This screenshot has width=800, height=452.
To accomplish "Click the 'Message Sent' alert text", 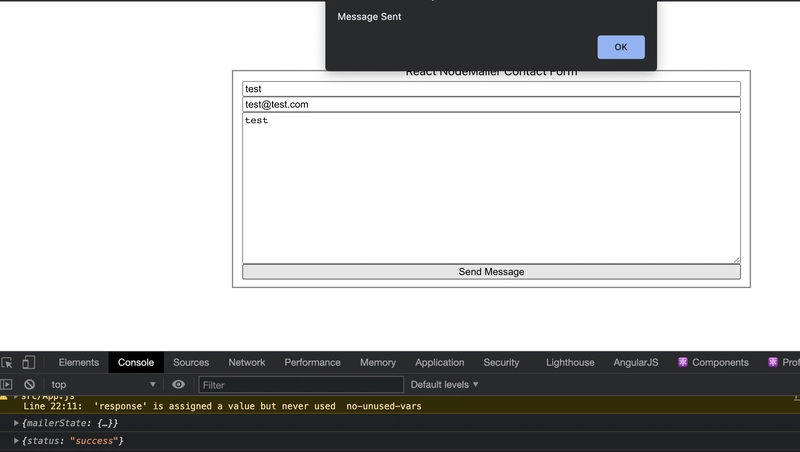I will tap(369, 16).
